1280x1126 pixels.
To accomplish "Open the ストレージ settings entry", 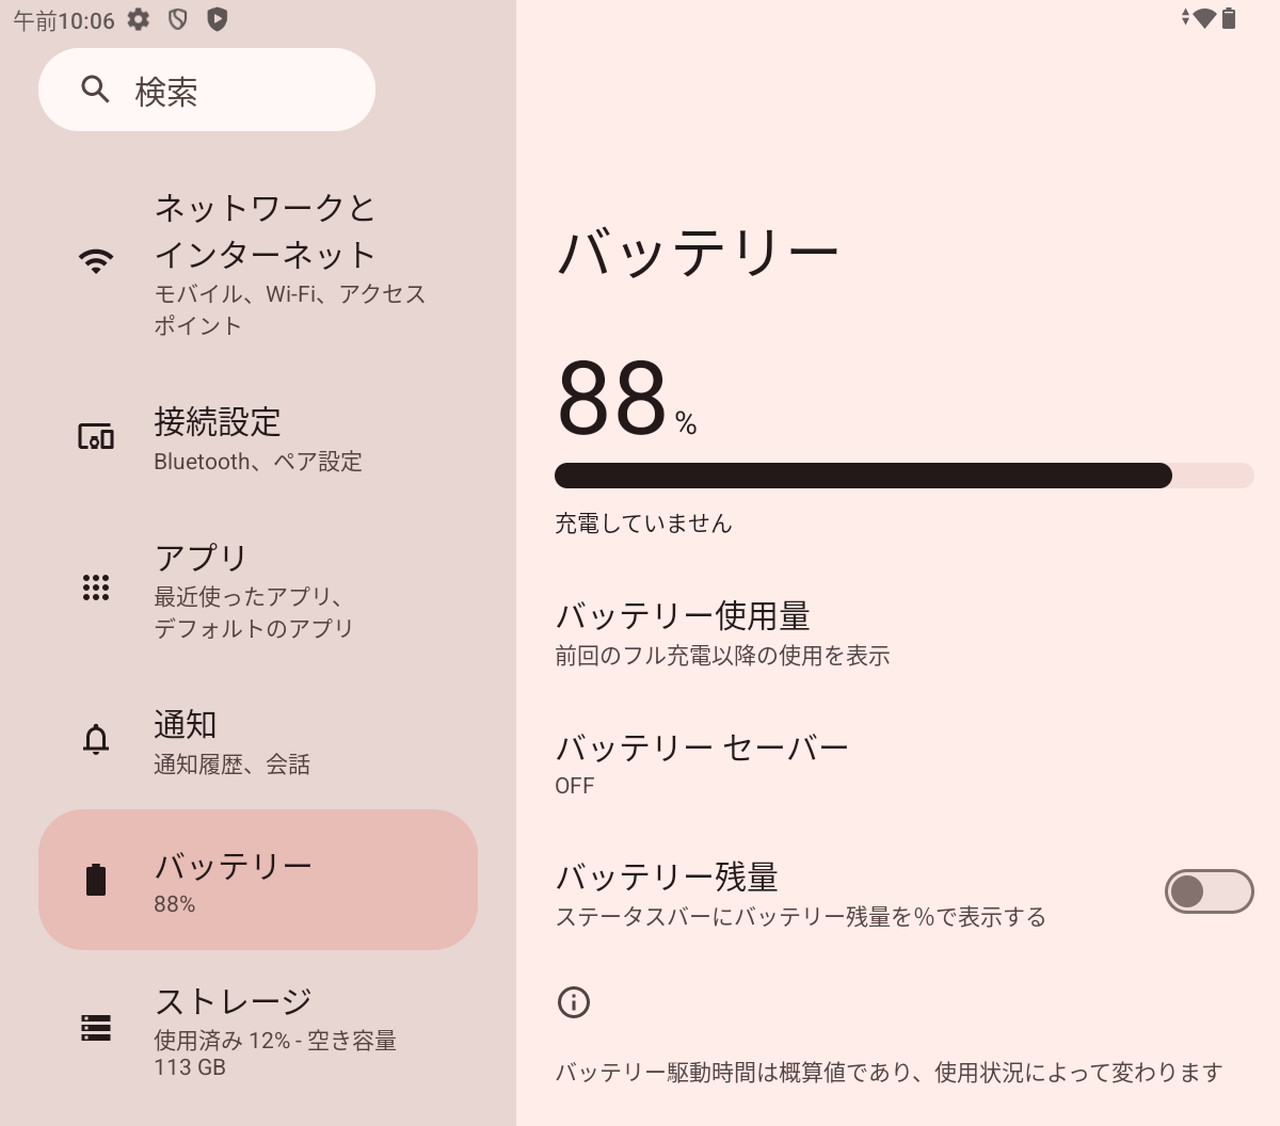I will (x=275, y=1030).
